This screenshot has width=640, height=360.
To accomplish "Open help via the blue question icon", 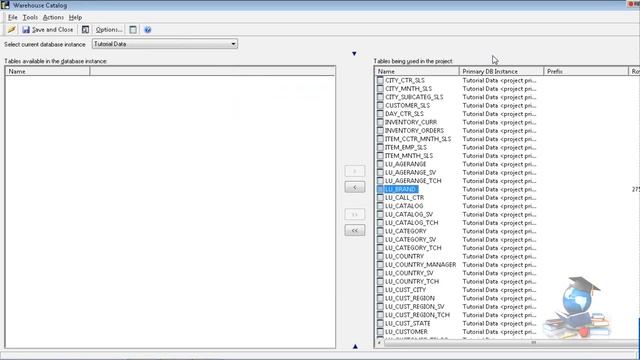I will point(148,29).
